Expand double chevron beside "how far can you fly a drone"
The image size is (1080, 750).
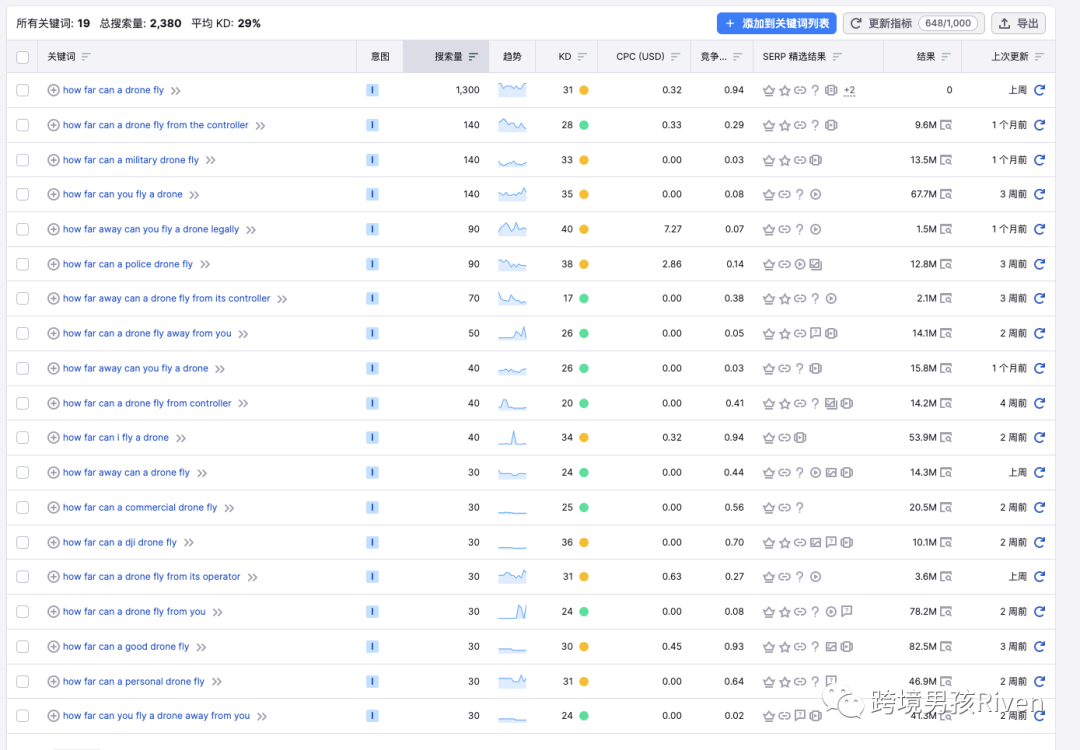tap(194, 195)
